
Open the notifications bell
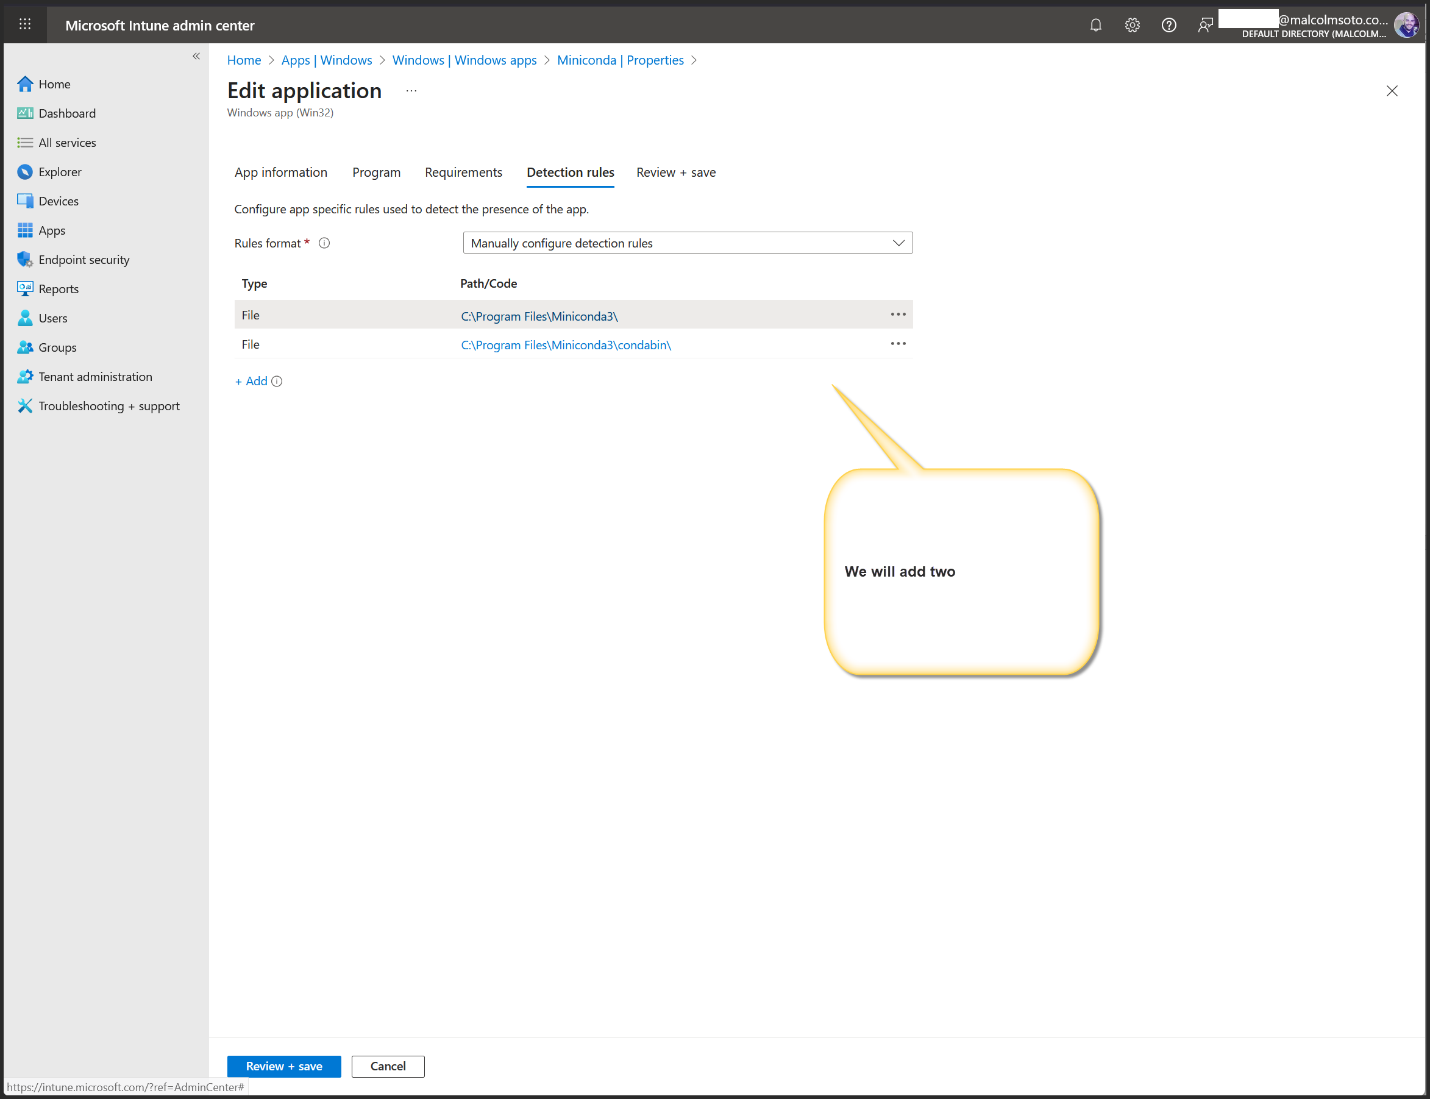tap(1095, 24)
